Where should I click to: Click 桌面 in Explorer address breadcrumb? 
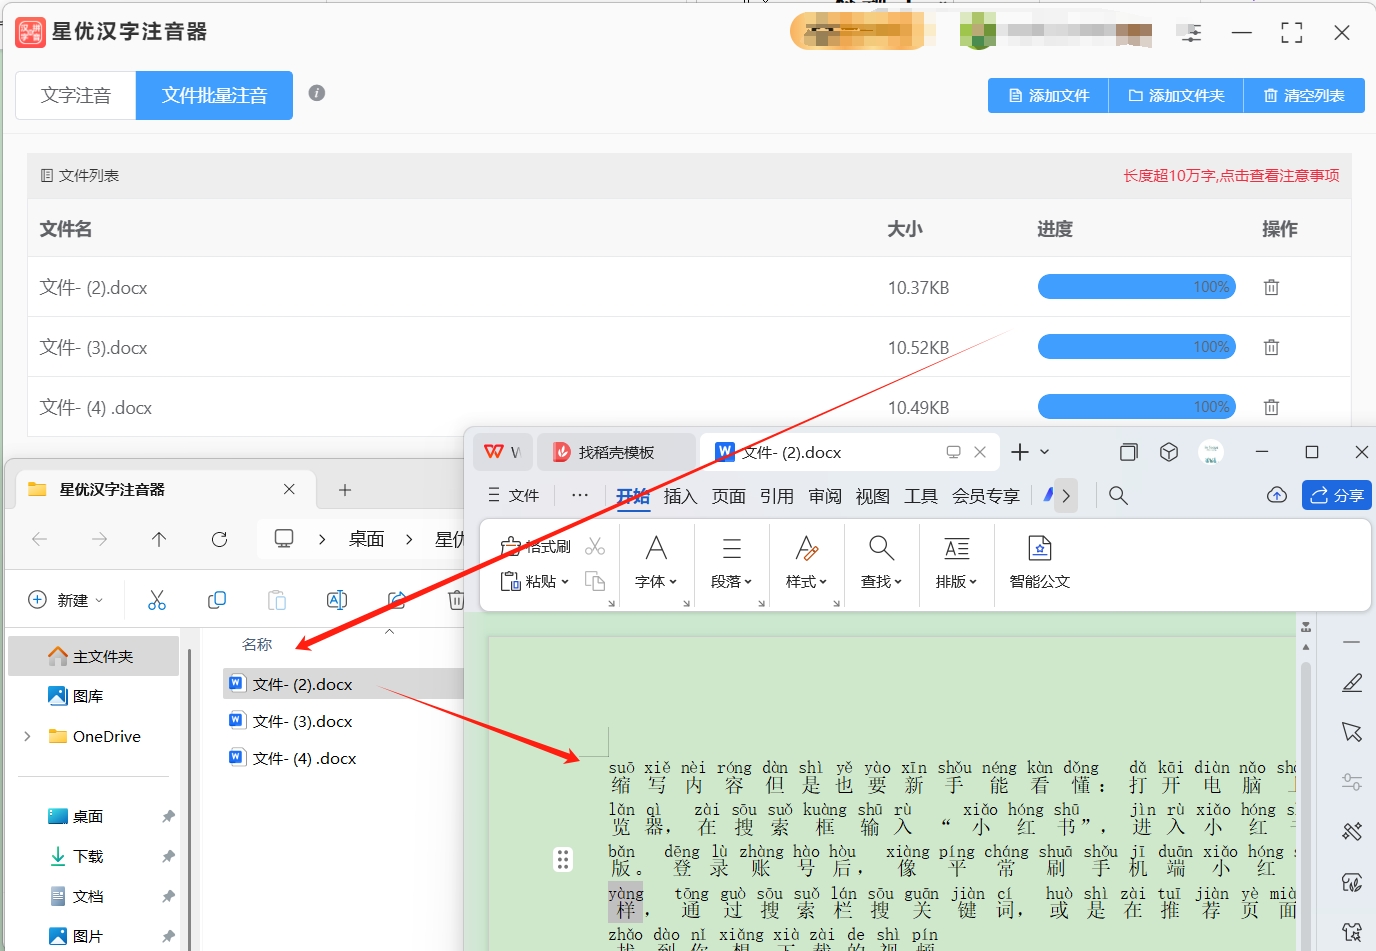tap(366, 539)
